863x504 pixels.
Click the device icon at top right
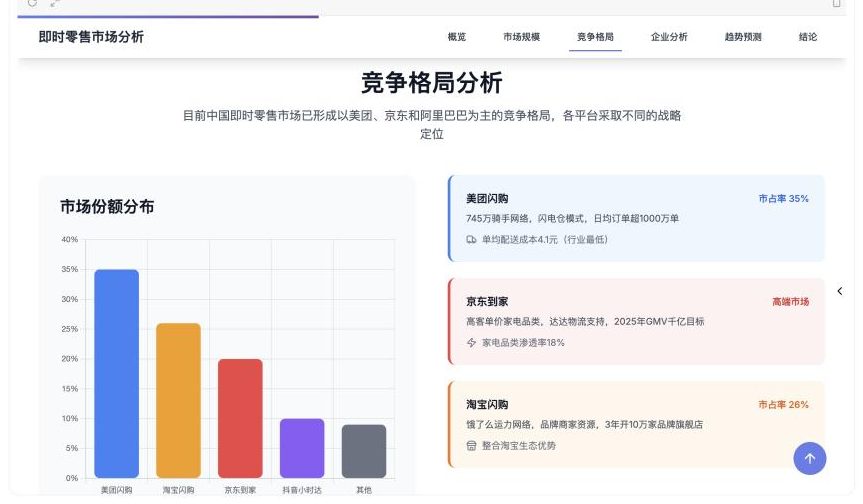[836, 4]
